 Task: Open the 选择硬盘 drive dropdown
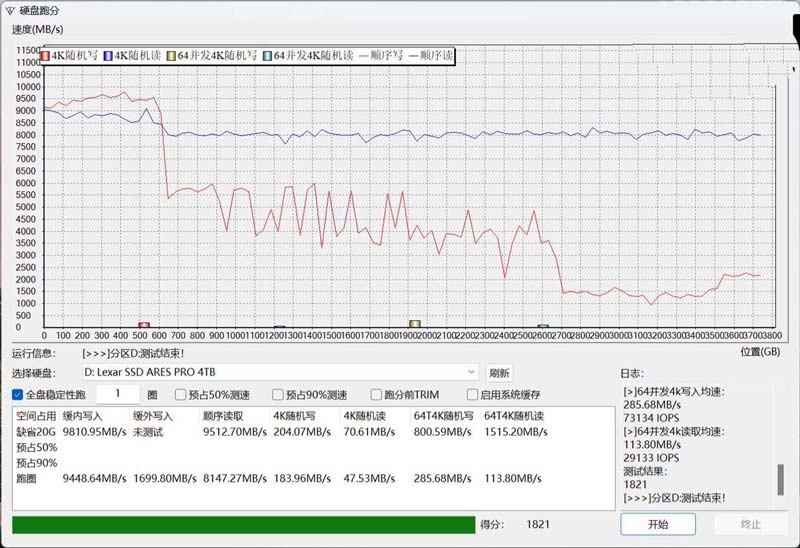[471, 372]
